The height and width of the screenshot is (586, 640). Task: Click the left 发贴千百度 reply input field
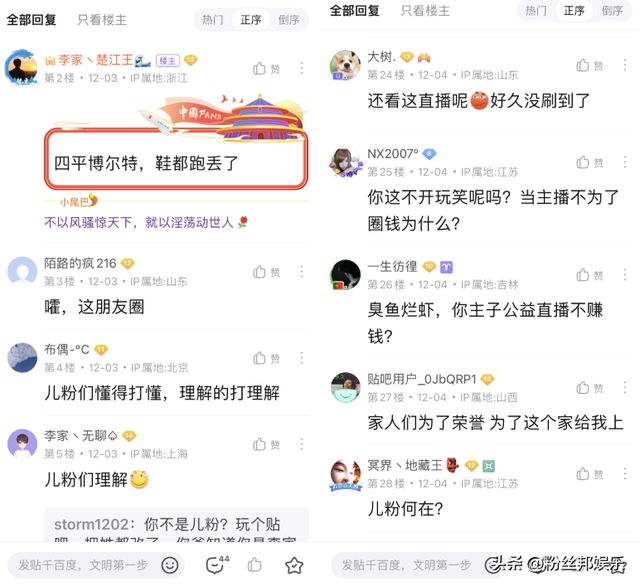(84, 565)
